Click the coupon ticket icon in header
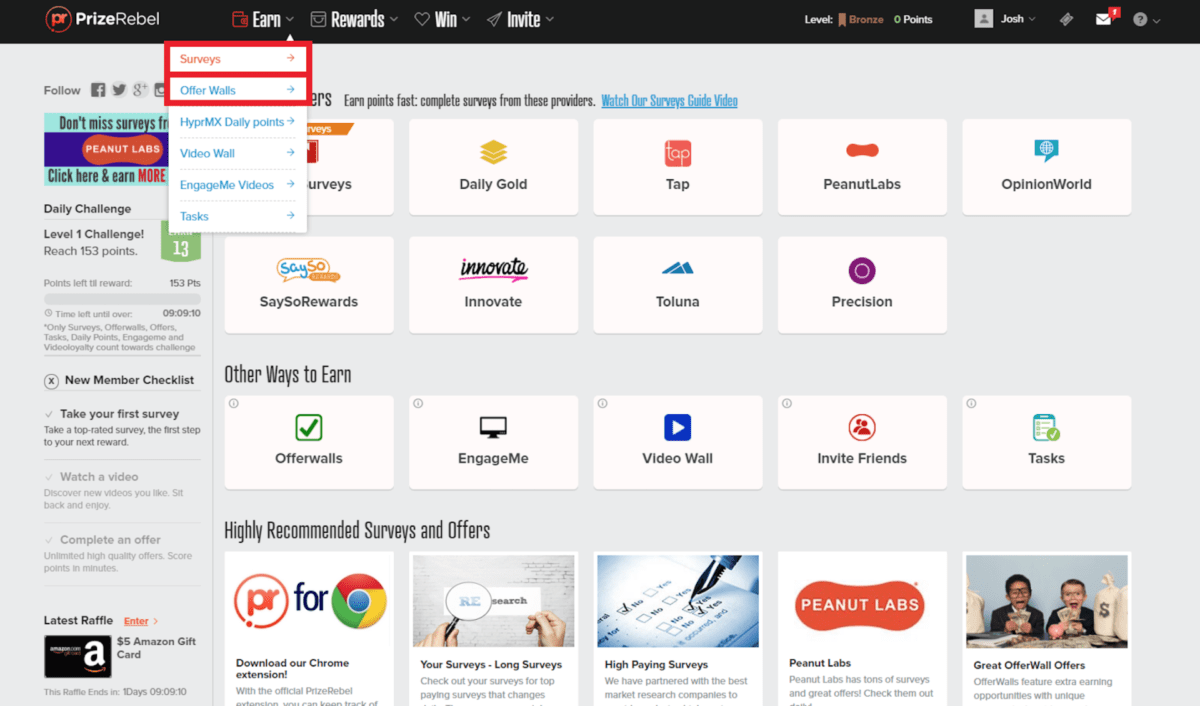1200x706 pixels. point(1067,19)
